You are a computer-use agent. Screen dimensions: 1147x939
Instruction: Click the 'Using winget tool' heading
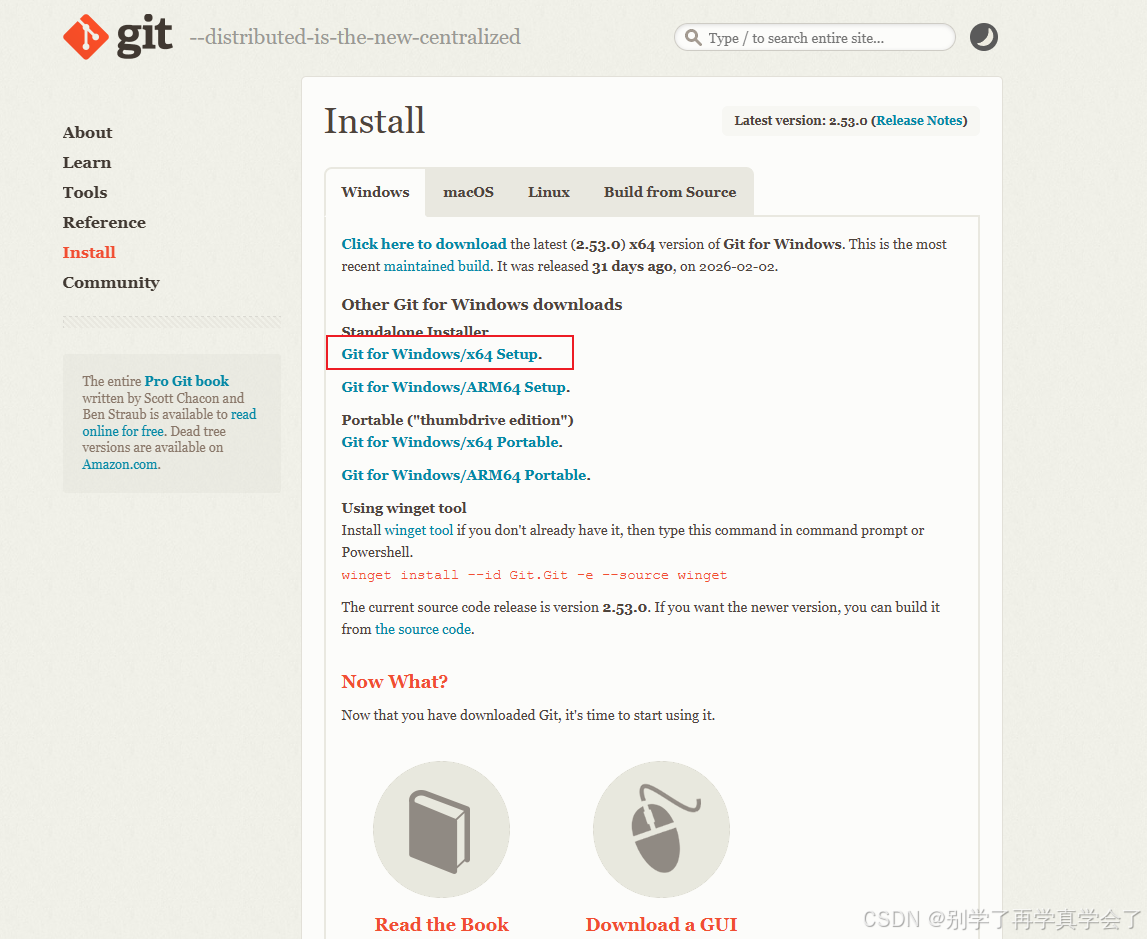(404, 508)
